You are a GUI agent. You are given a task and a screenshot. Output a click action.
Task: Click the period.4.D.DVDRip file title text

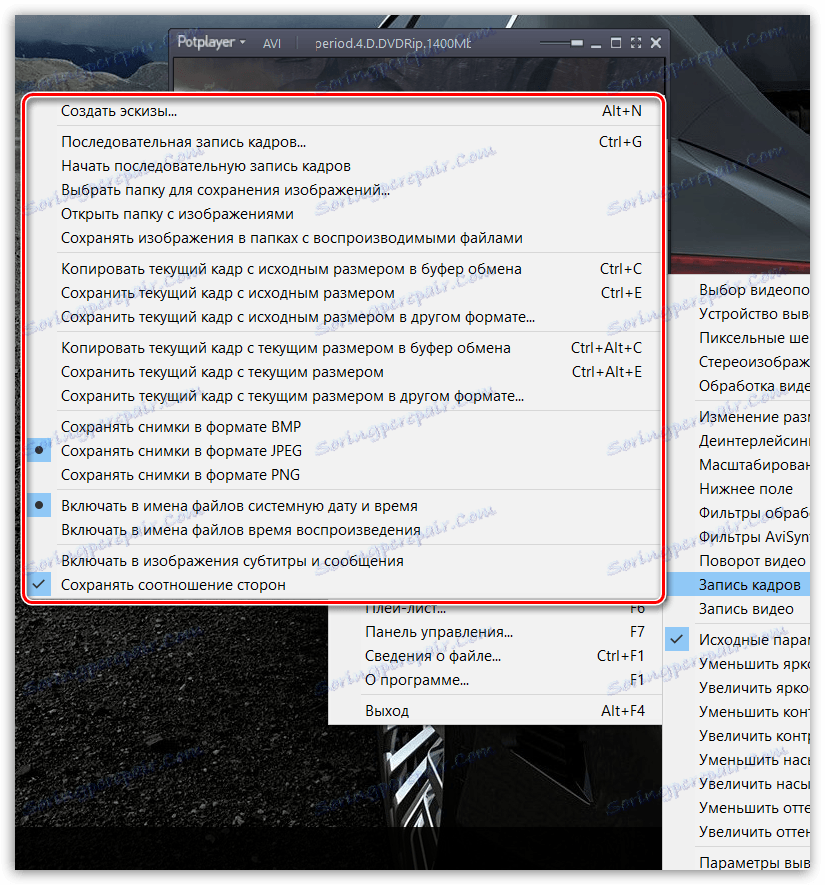click(x=393, y=43)
